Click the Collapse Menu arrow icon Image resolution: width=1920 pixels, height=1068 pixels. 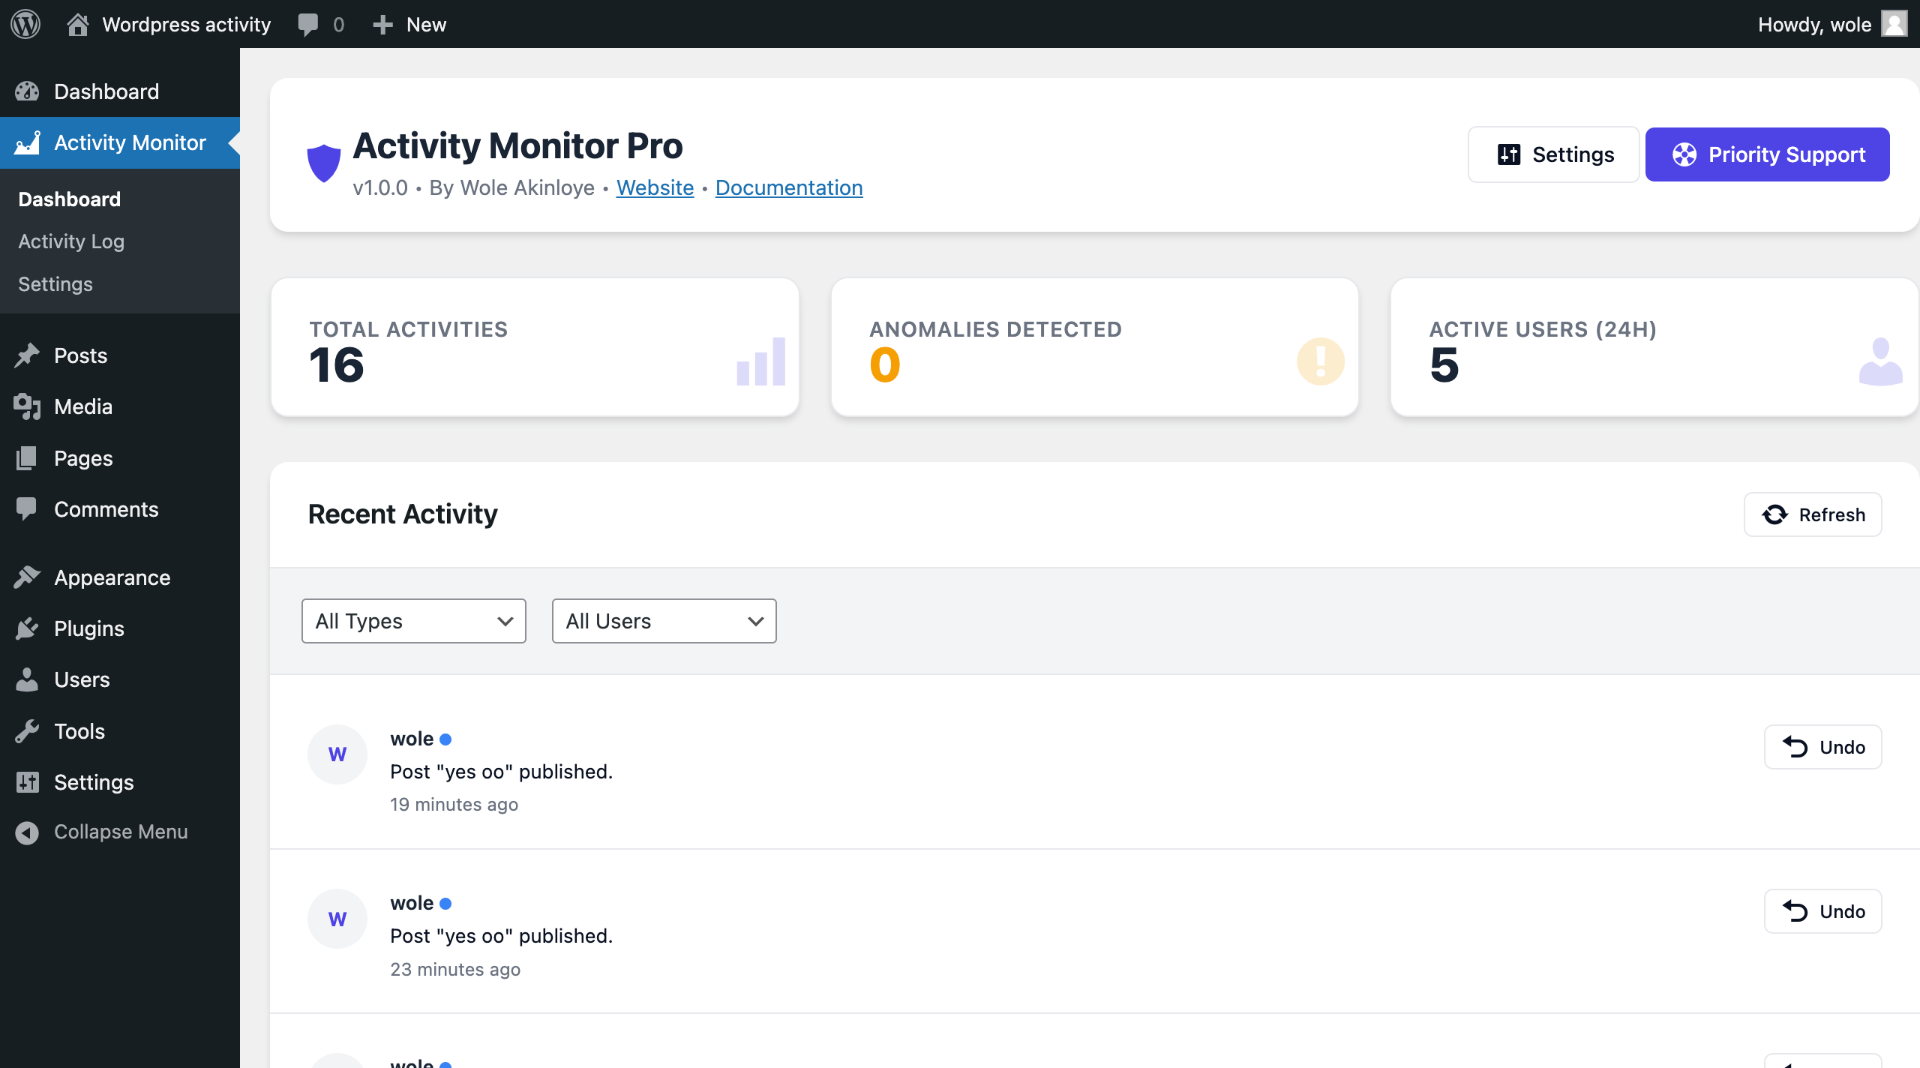[x=27, y=832]
